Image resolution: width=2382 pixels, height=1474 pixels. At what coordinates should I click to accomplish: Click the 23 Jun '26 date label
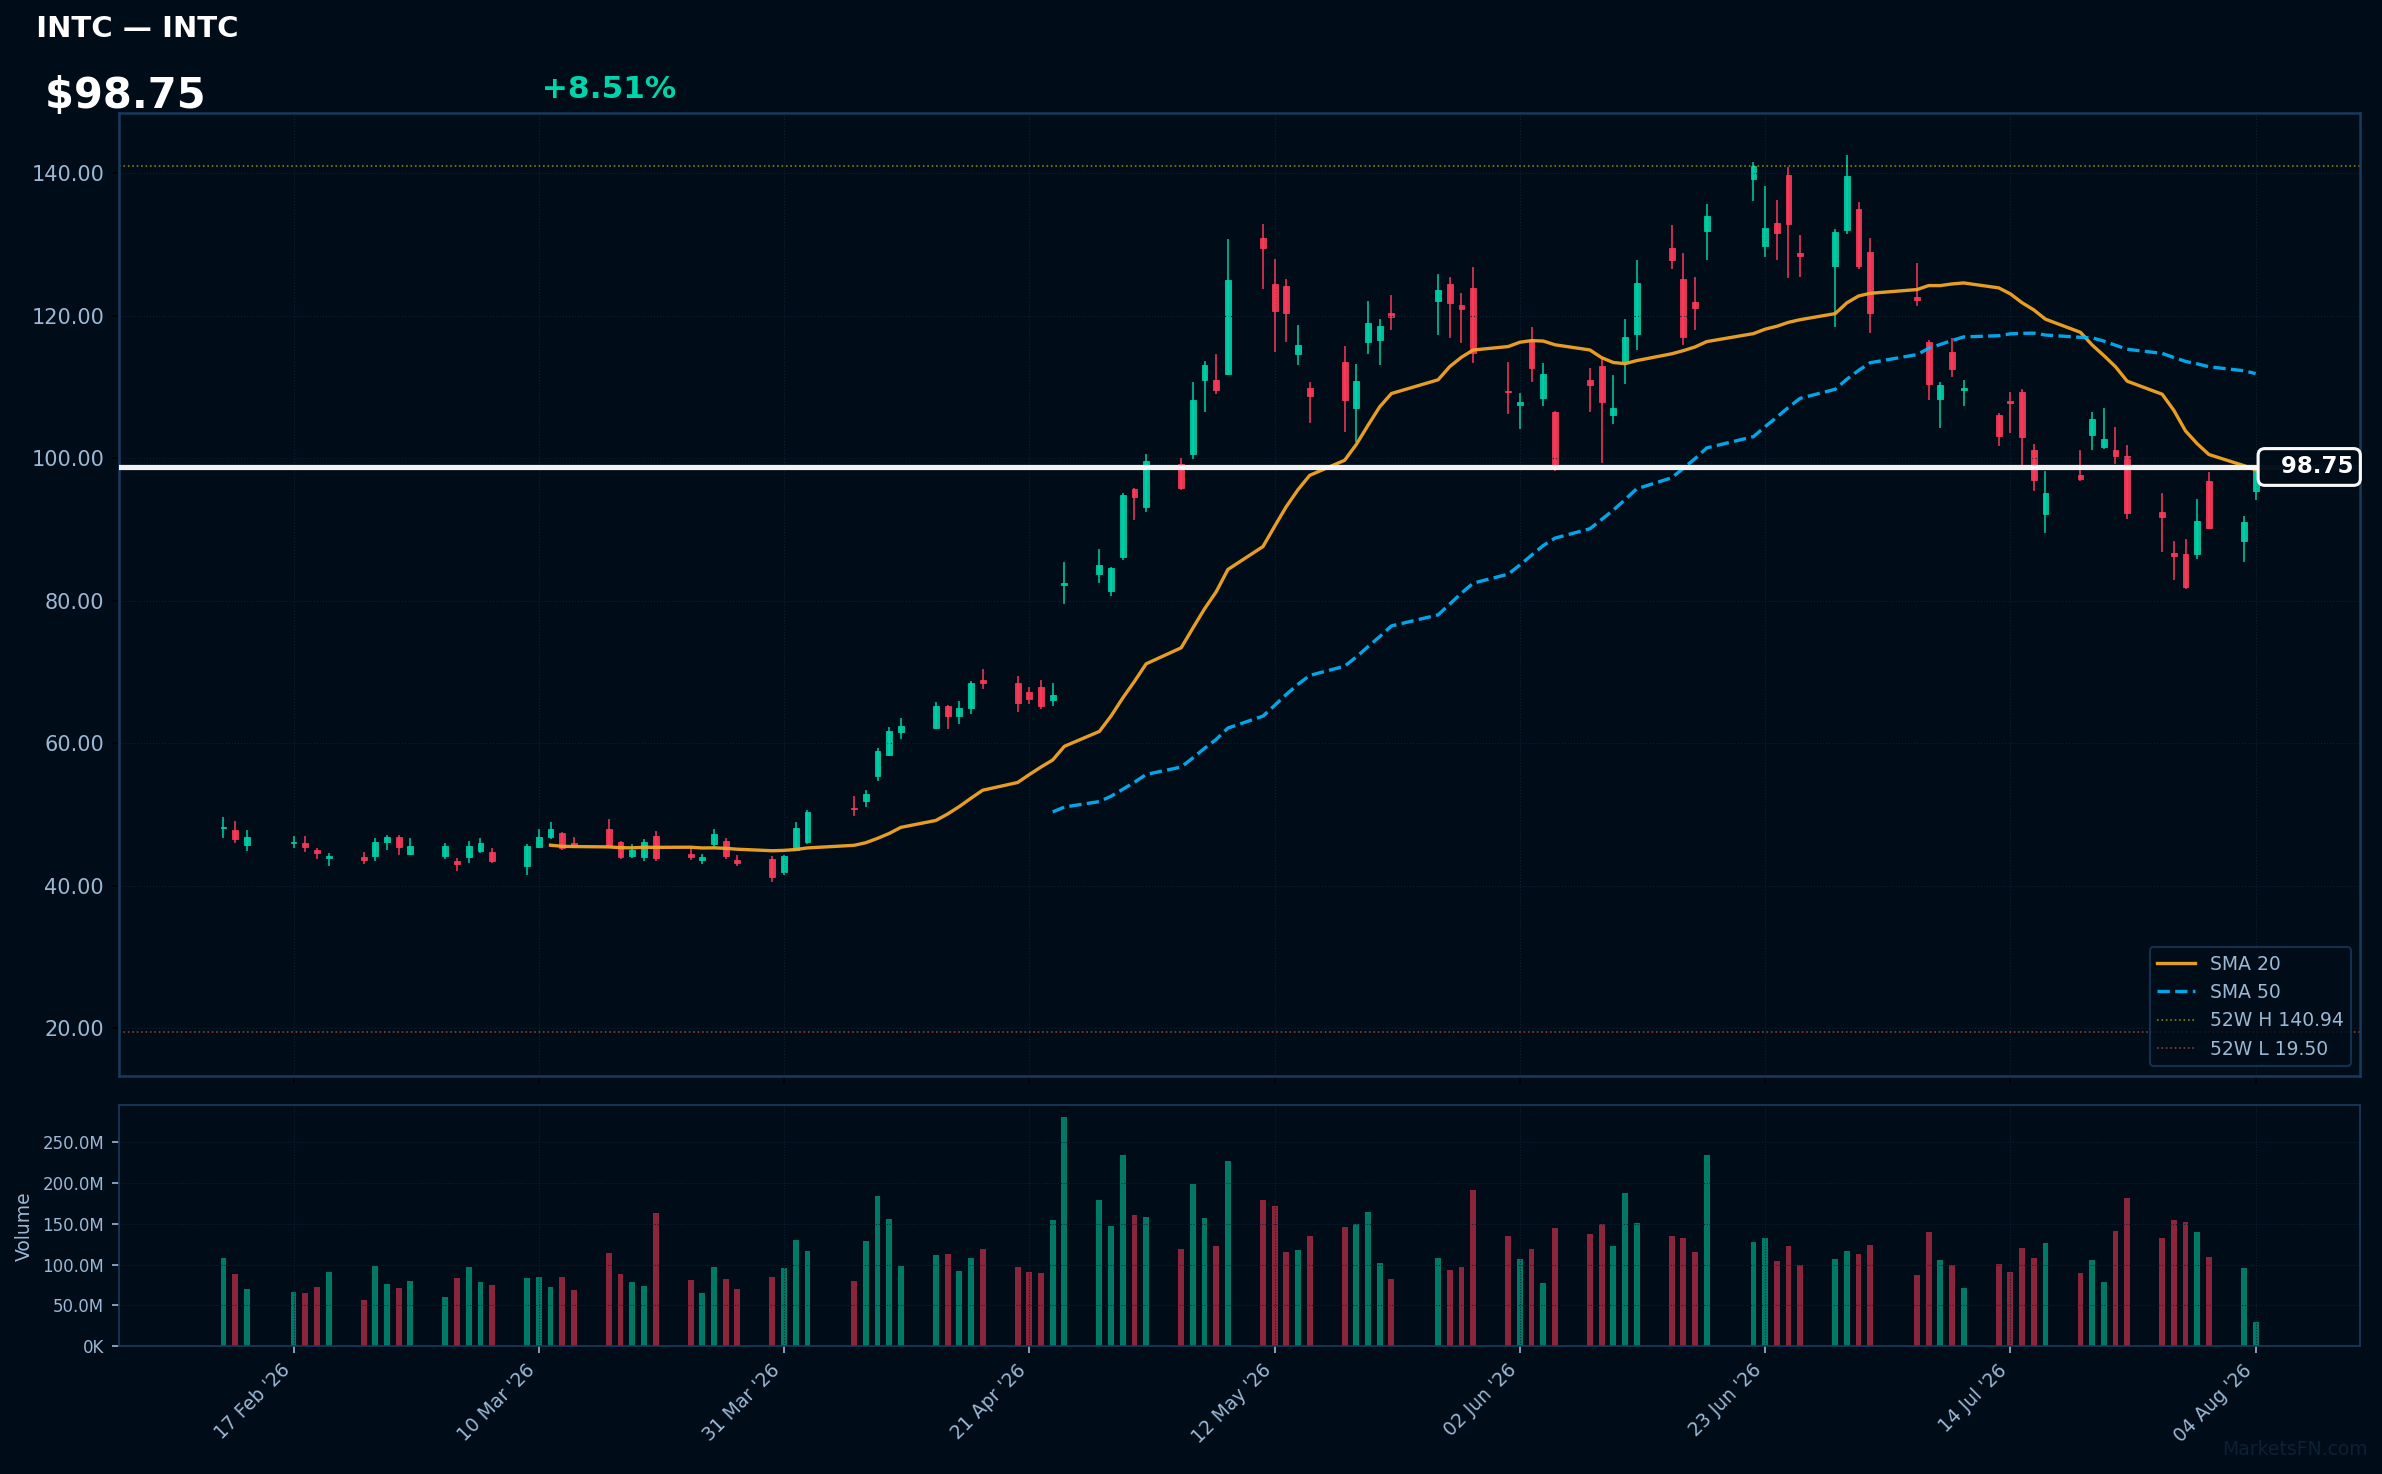1724,1401
